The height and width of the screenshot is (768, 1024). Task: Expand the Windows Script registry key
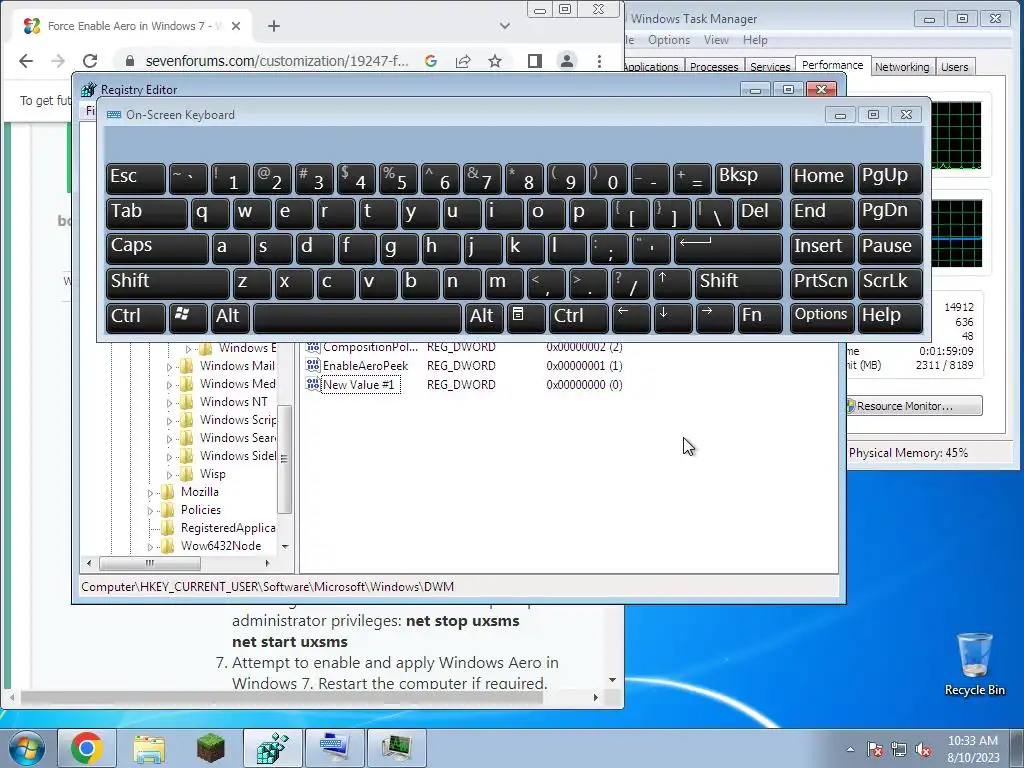point(169,421)
